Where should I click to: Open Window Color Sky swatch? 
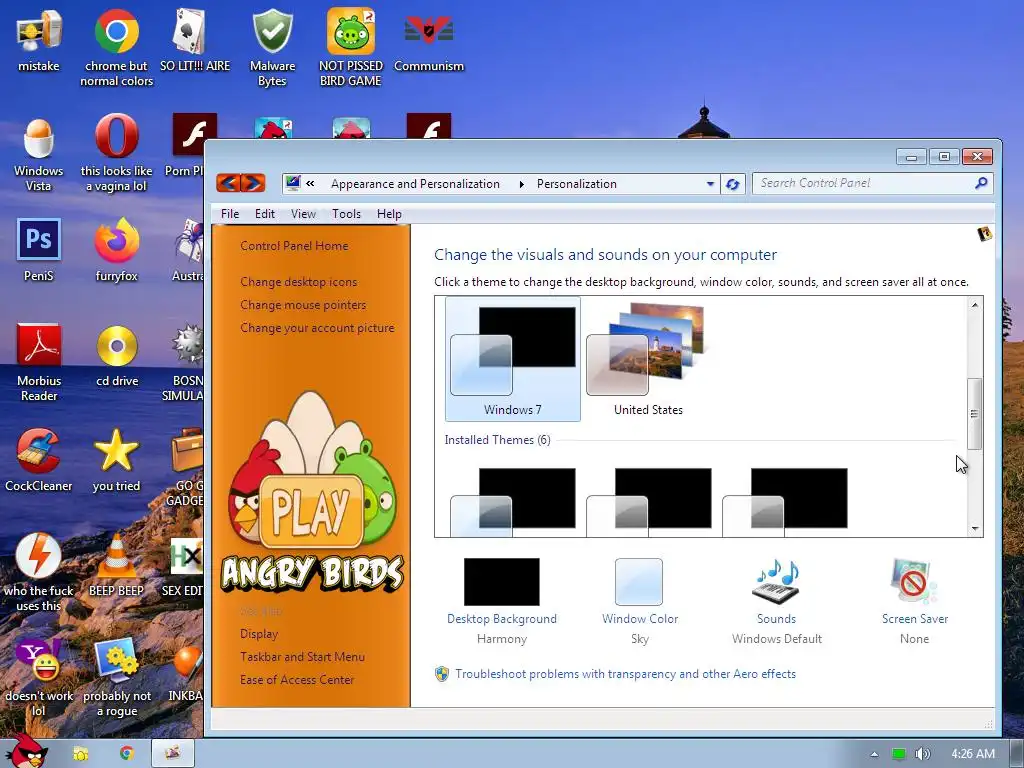click(x=639, y=581)
